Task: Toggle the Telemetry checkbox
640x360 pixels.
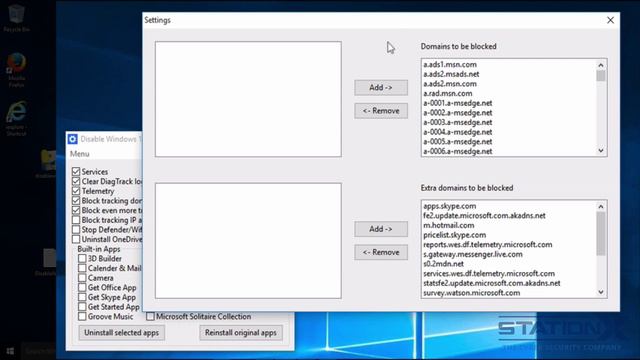Action: [76, 191]
